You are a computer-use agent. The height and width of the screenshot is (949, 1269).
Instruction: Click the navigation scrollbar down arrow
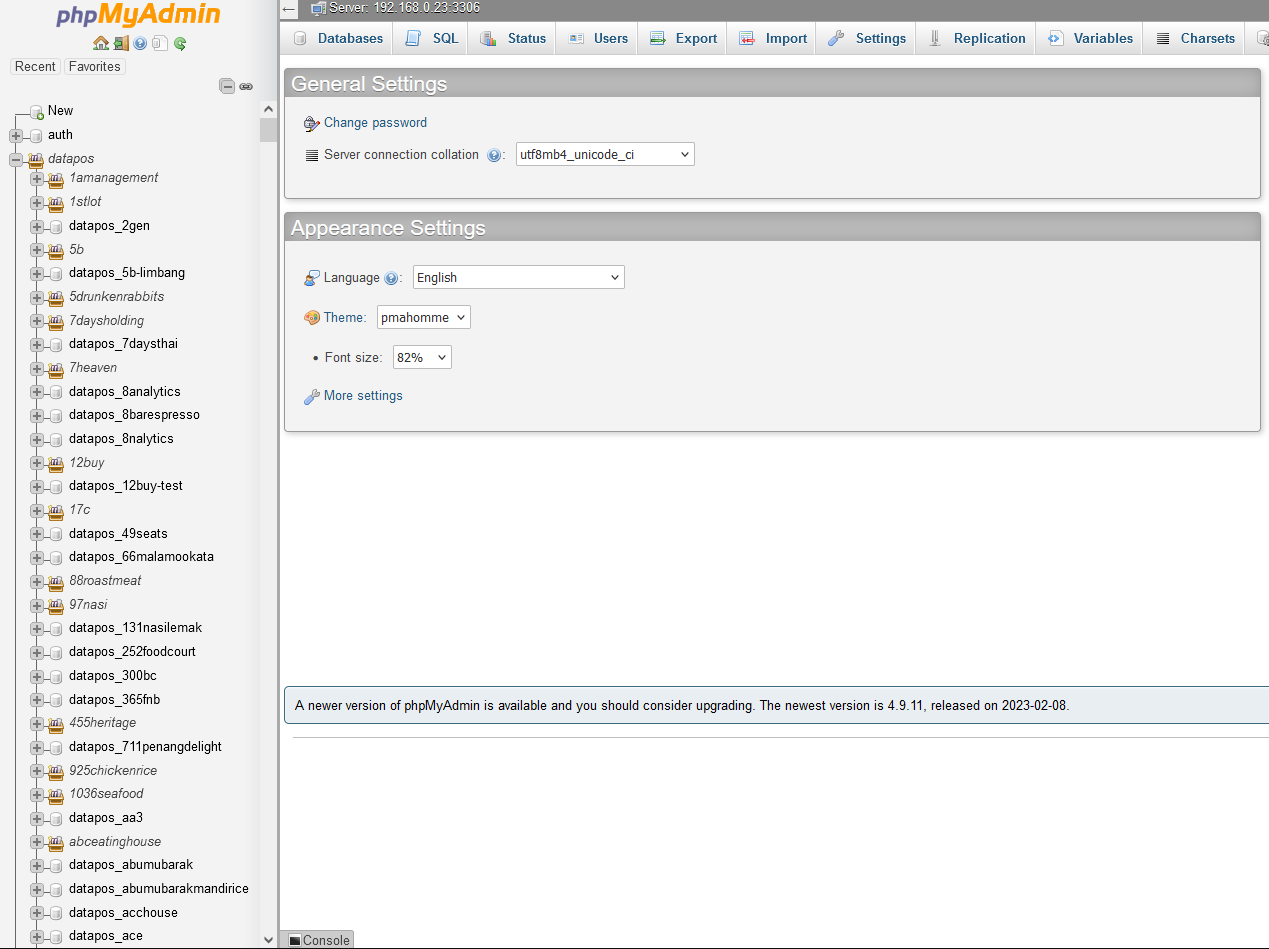[x=268, y=940]
